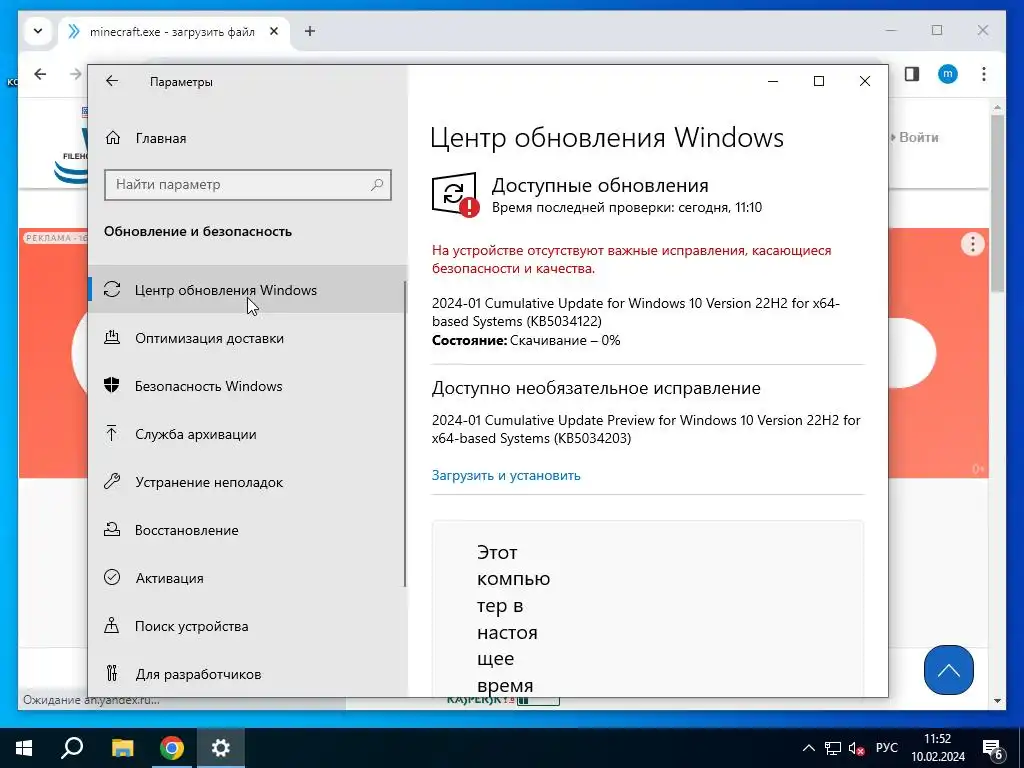Image resolution: width=1024 pixels, height=768 pixels.
Task: Open a new Chrome tab
Action: pos(310,31)
